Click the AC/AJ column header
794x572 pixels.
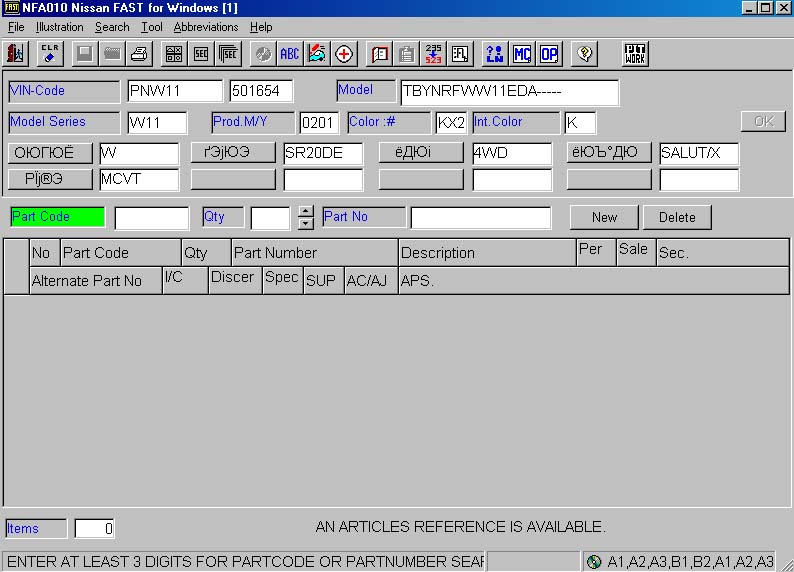pyautogui.click(x=371, y=280)
